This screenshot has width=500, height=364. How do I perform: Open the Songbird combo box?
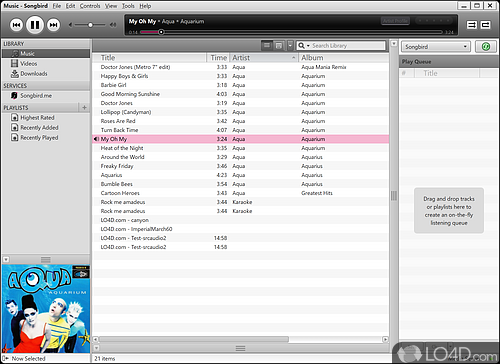436,47
